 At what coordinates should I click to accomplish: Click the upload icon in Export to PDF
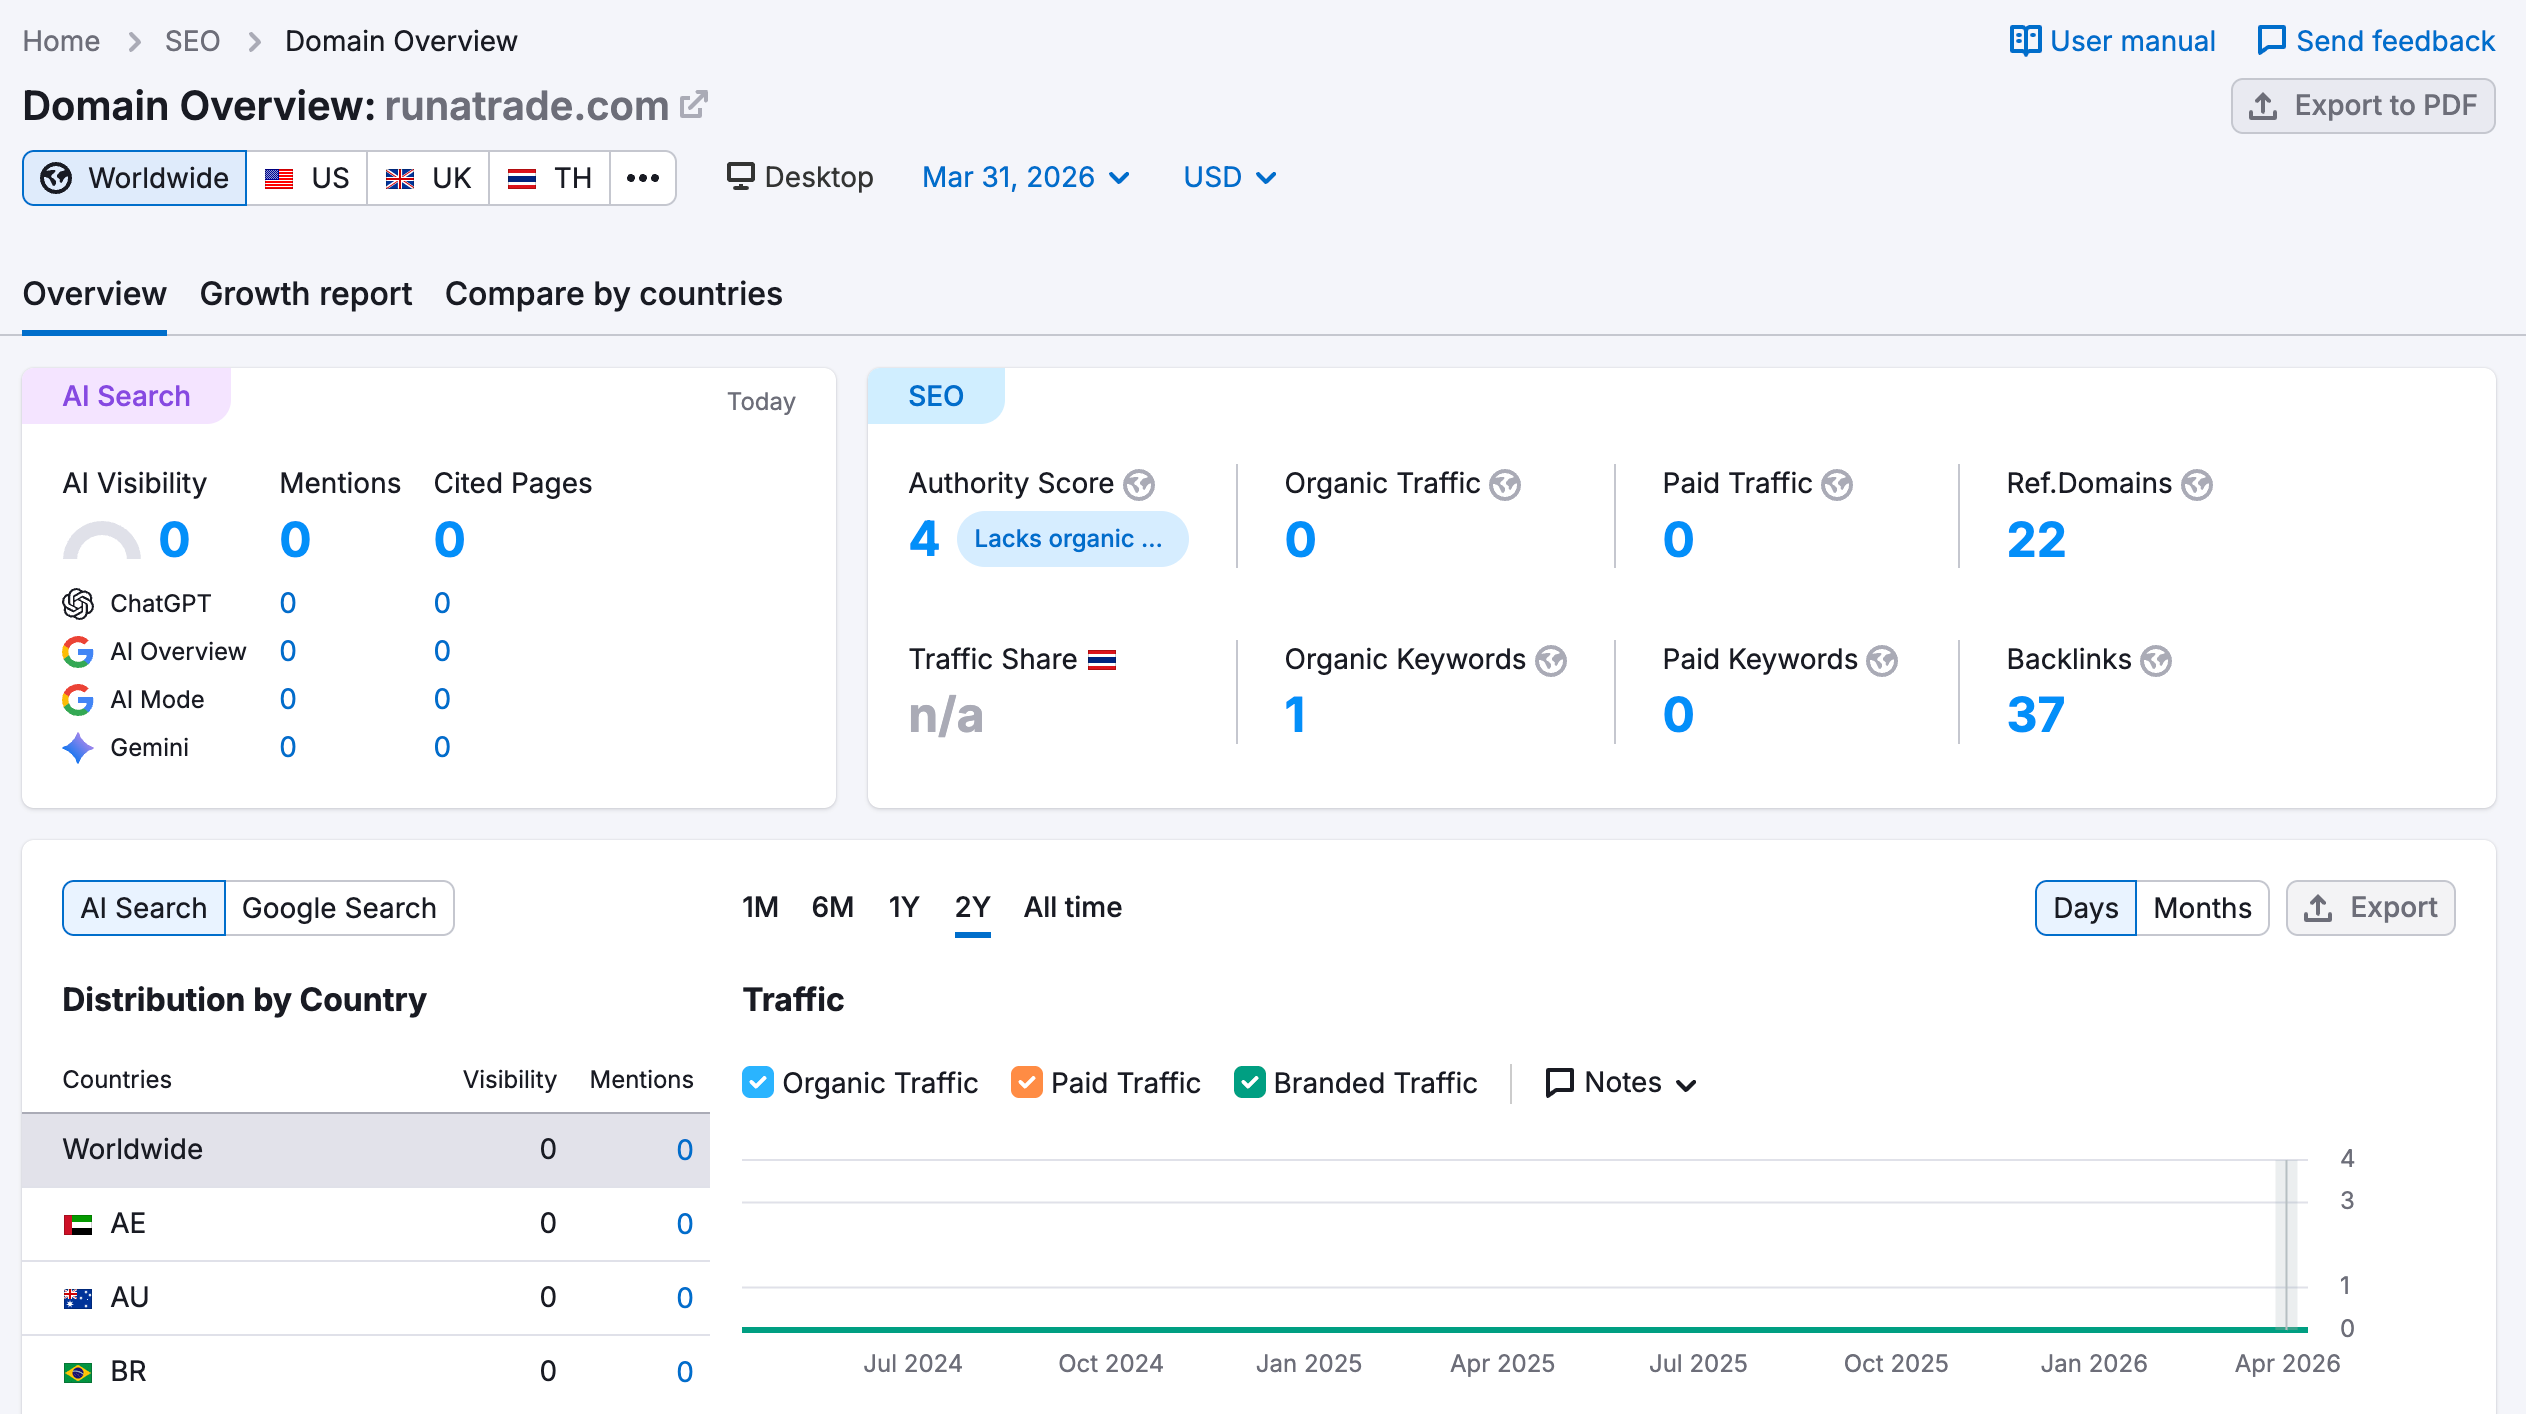coord(2263,106)
